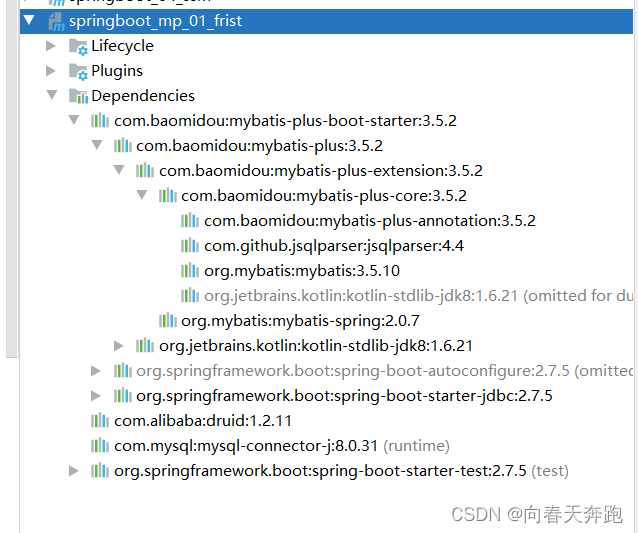The image size is (638, 533).
Task: Select org.springframework.boot:spring-boot-starter-jdbc:2.7.5 text
Action: click(345, 396)
